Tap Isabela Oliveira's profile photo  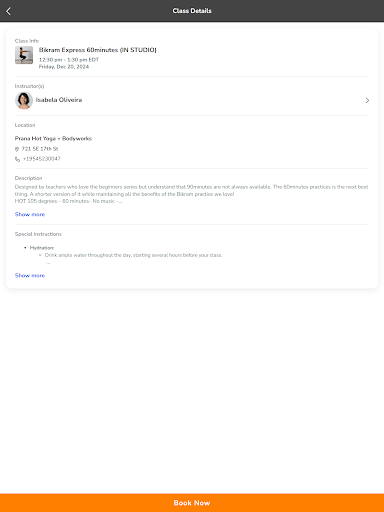(x=24, y=100)
